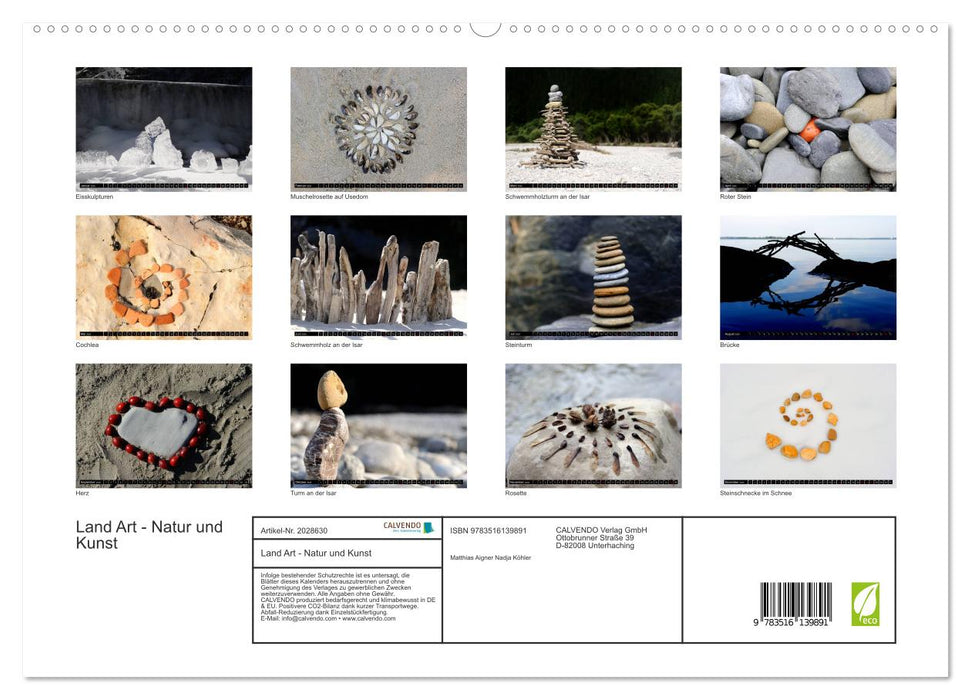The height and width of the screenshot is (700, 971).
Task: Select the Steinschnecke im Schnee image
Action: tap(807, 424)
